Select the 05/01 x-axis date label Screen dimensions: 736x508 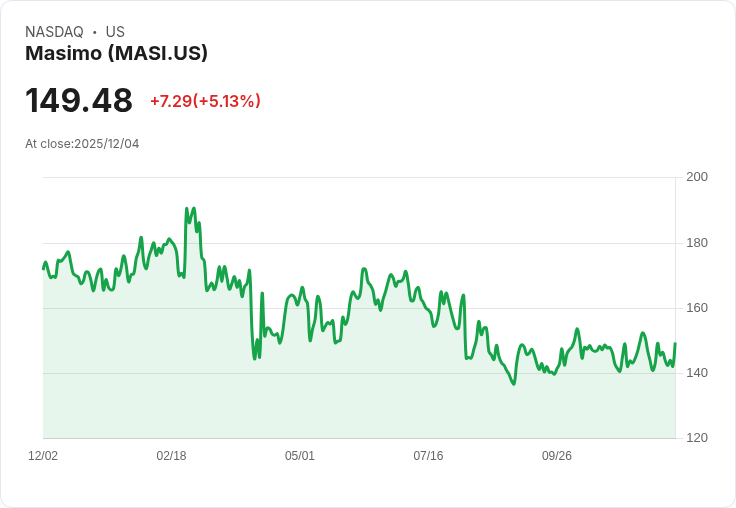coord(300,456)
